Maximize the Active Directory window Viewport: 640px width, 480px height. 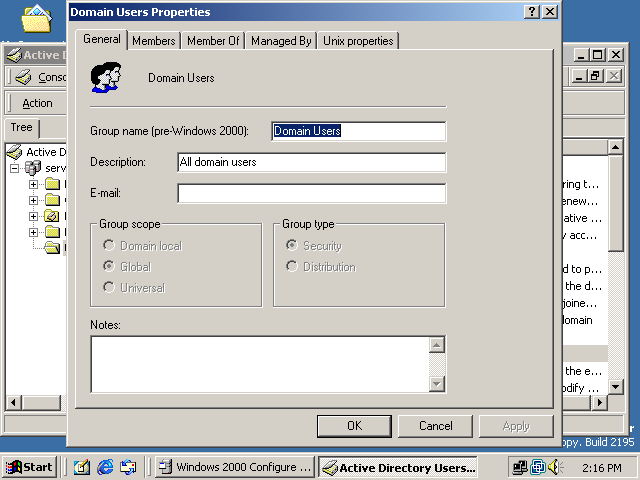598,55
